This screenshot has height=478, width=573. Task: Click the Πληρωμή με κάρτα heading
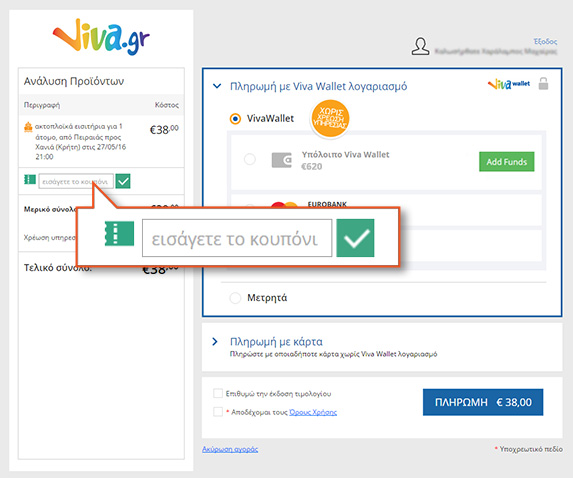(x=276, y=342)
